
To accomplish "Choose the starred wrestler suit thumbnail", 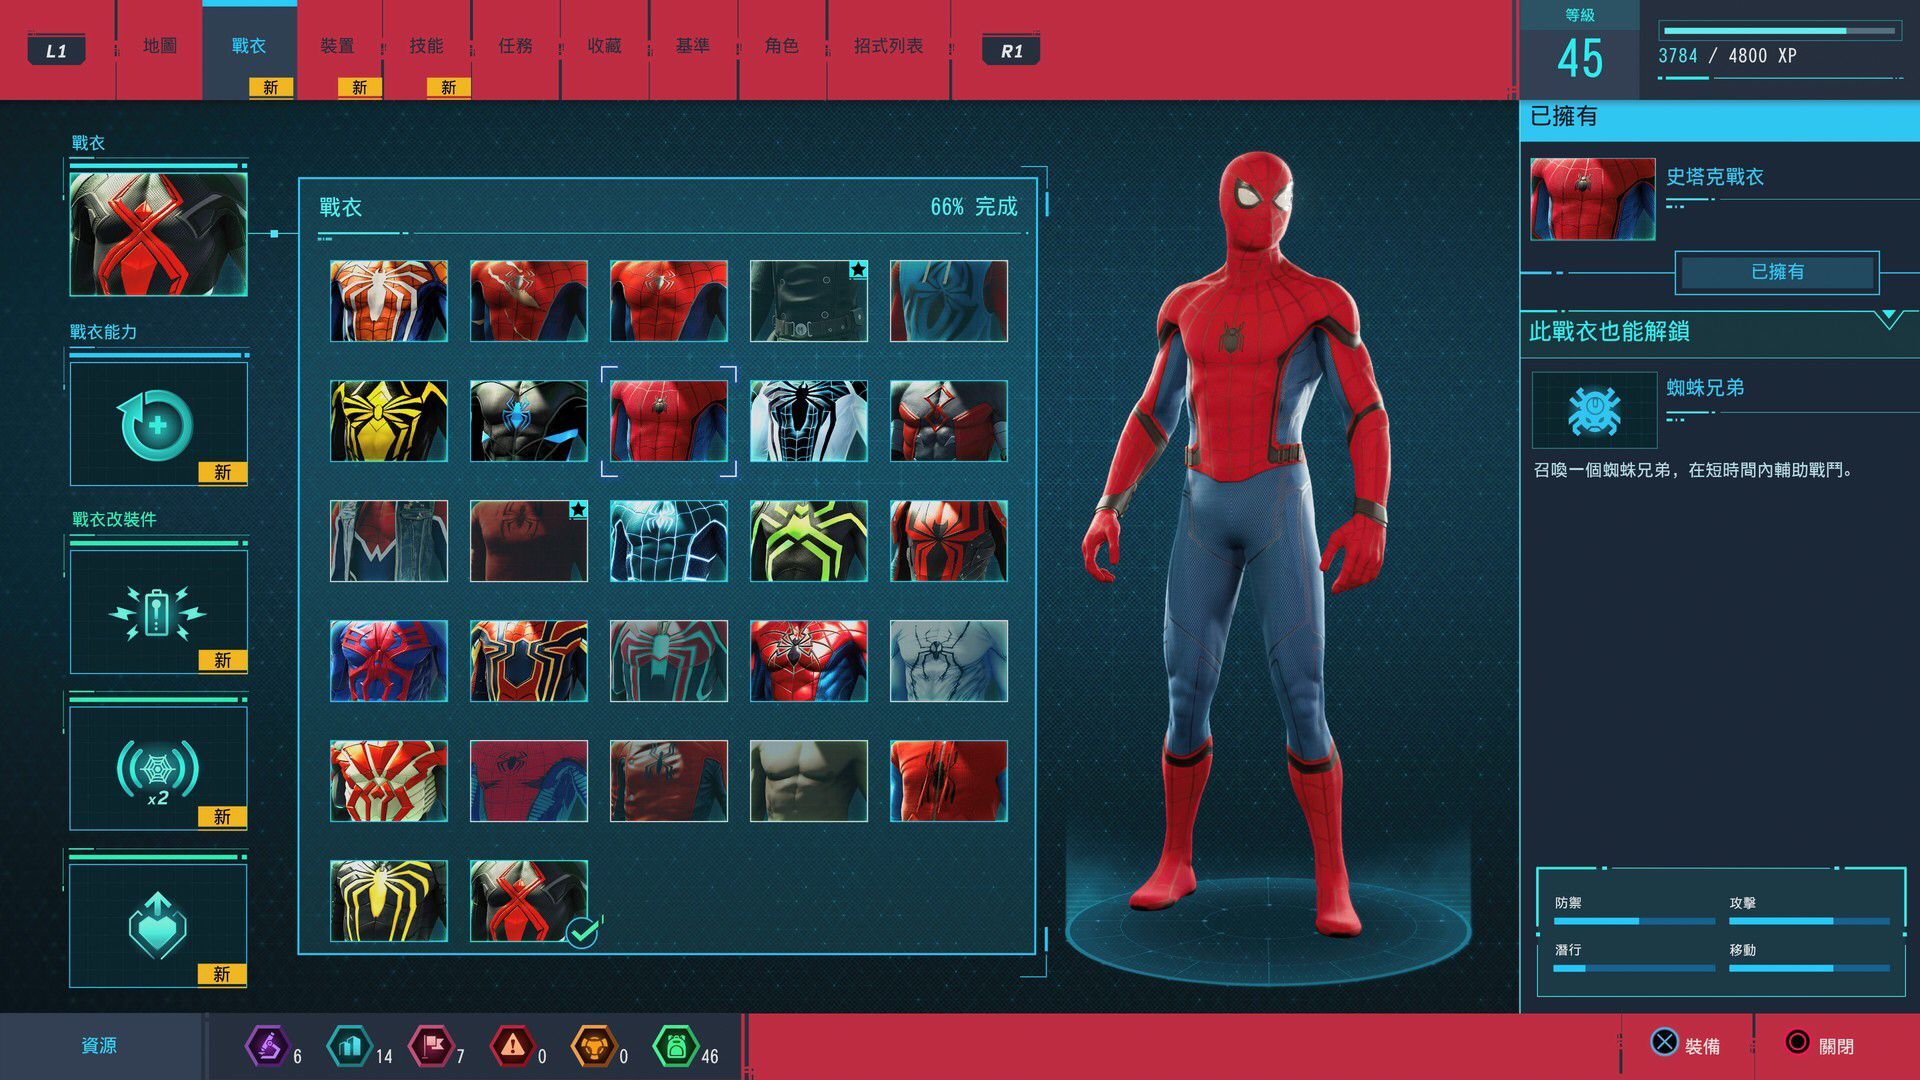I will pos(529,541).
